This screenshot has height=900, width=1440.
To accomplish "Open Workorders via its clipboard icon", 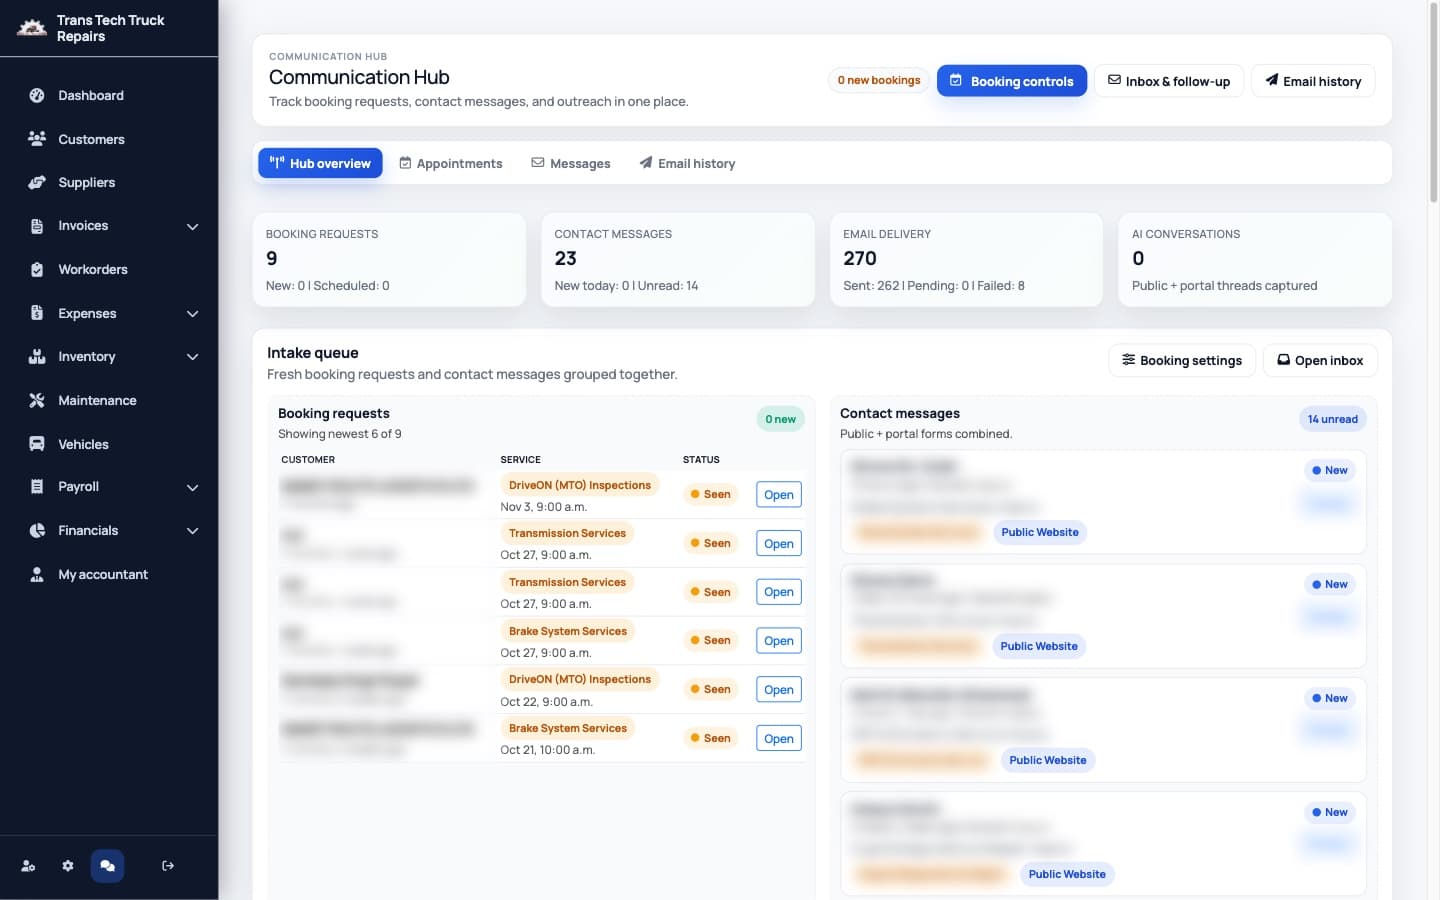I will tap(37, 270).
